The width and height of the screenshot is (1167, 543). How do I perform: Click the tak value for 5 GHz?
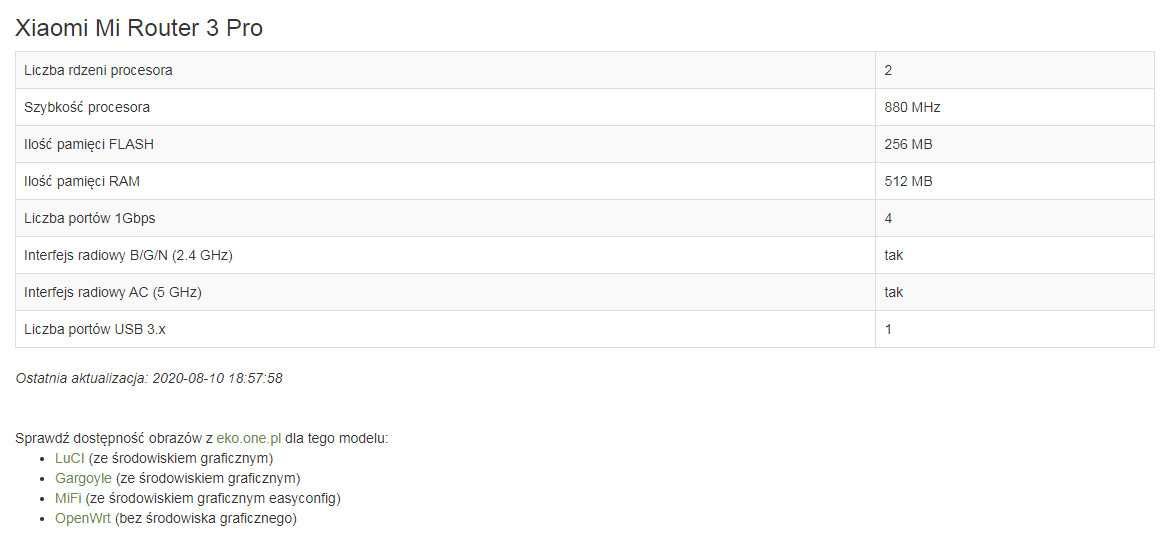tap(894, 292)
